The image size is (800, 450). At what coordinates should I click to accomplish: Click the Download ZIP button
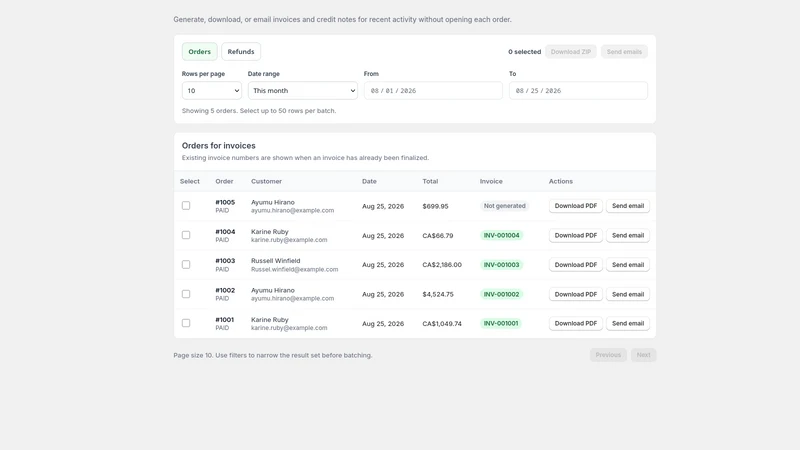tap(570, 52)
